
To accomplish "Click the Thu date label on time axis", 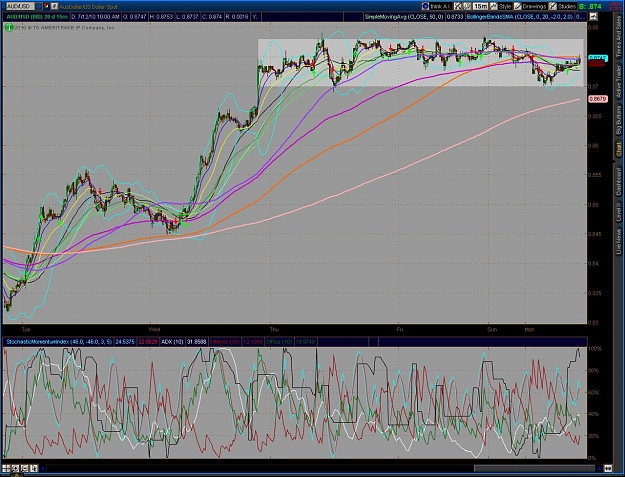I will tap(274, 330).
